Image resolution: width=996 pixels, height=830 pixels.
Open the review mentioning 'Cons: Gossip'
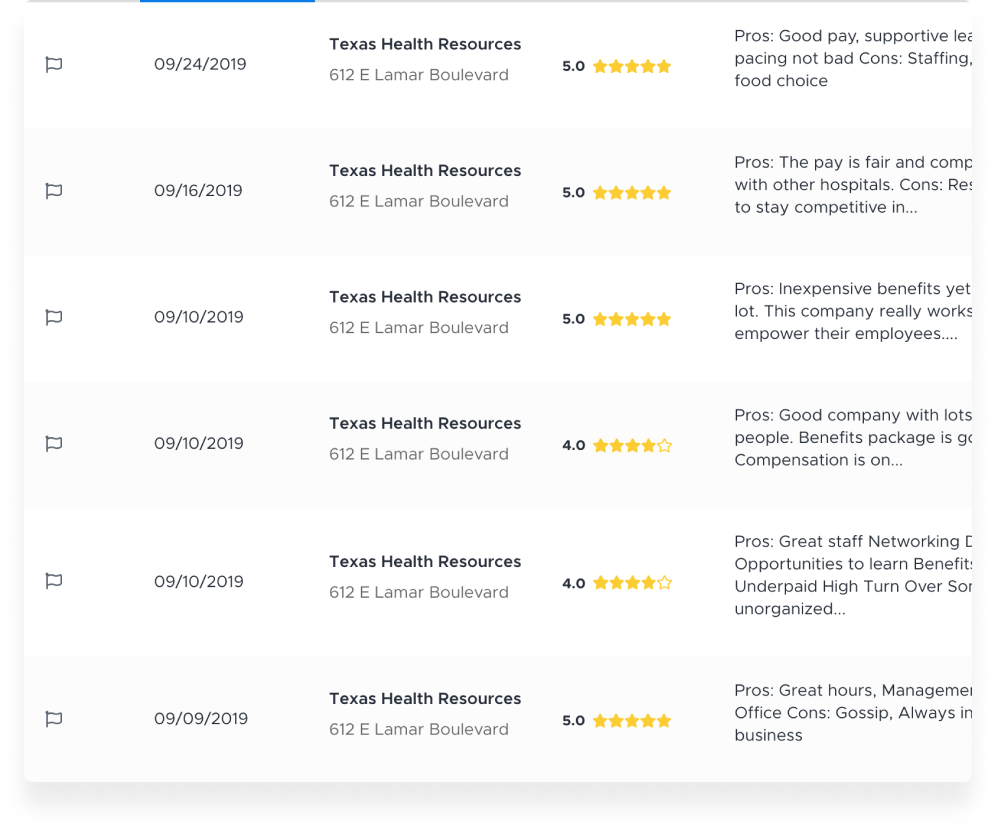click(x=852, y=713)
